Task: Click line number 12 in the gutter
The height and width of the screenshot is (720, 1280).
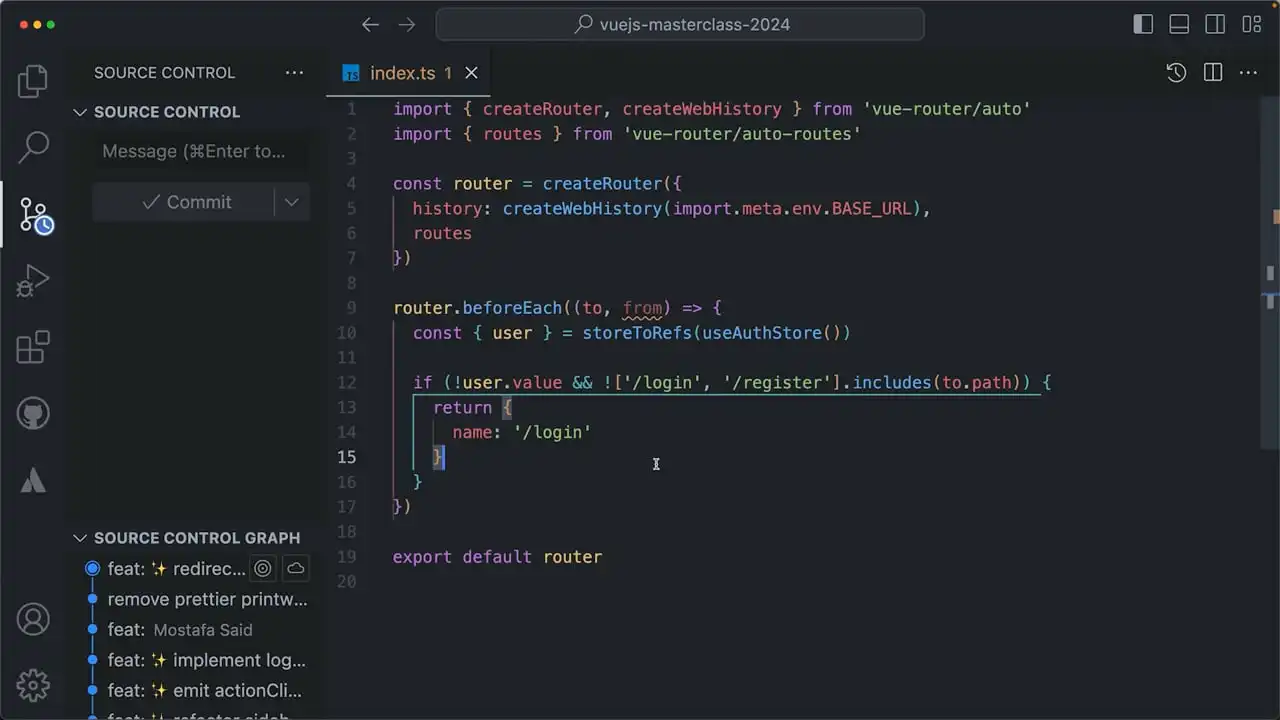Action: tap(347, 383)
